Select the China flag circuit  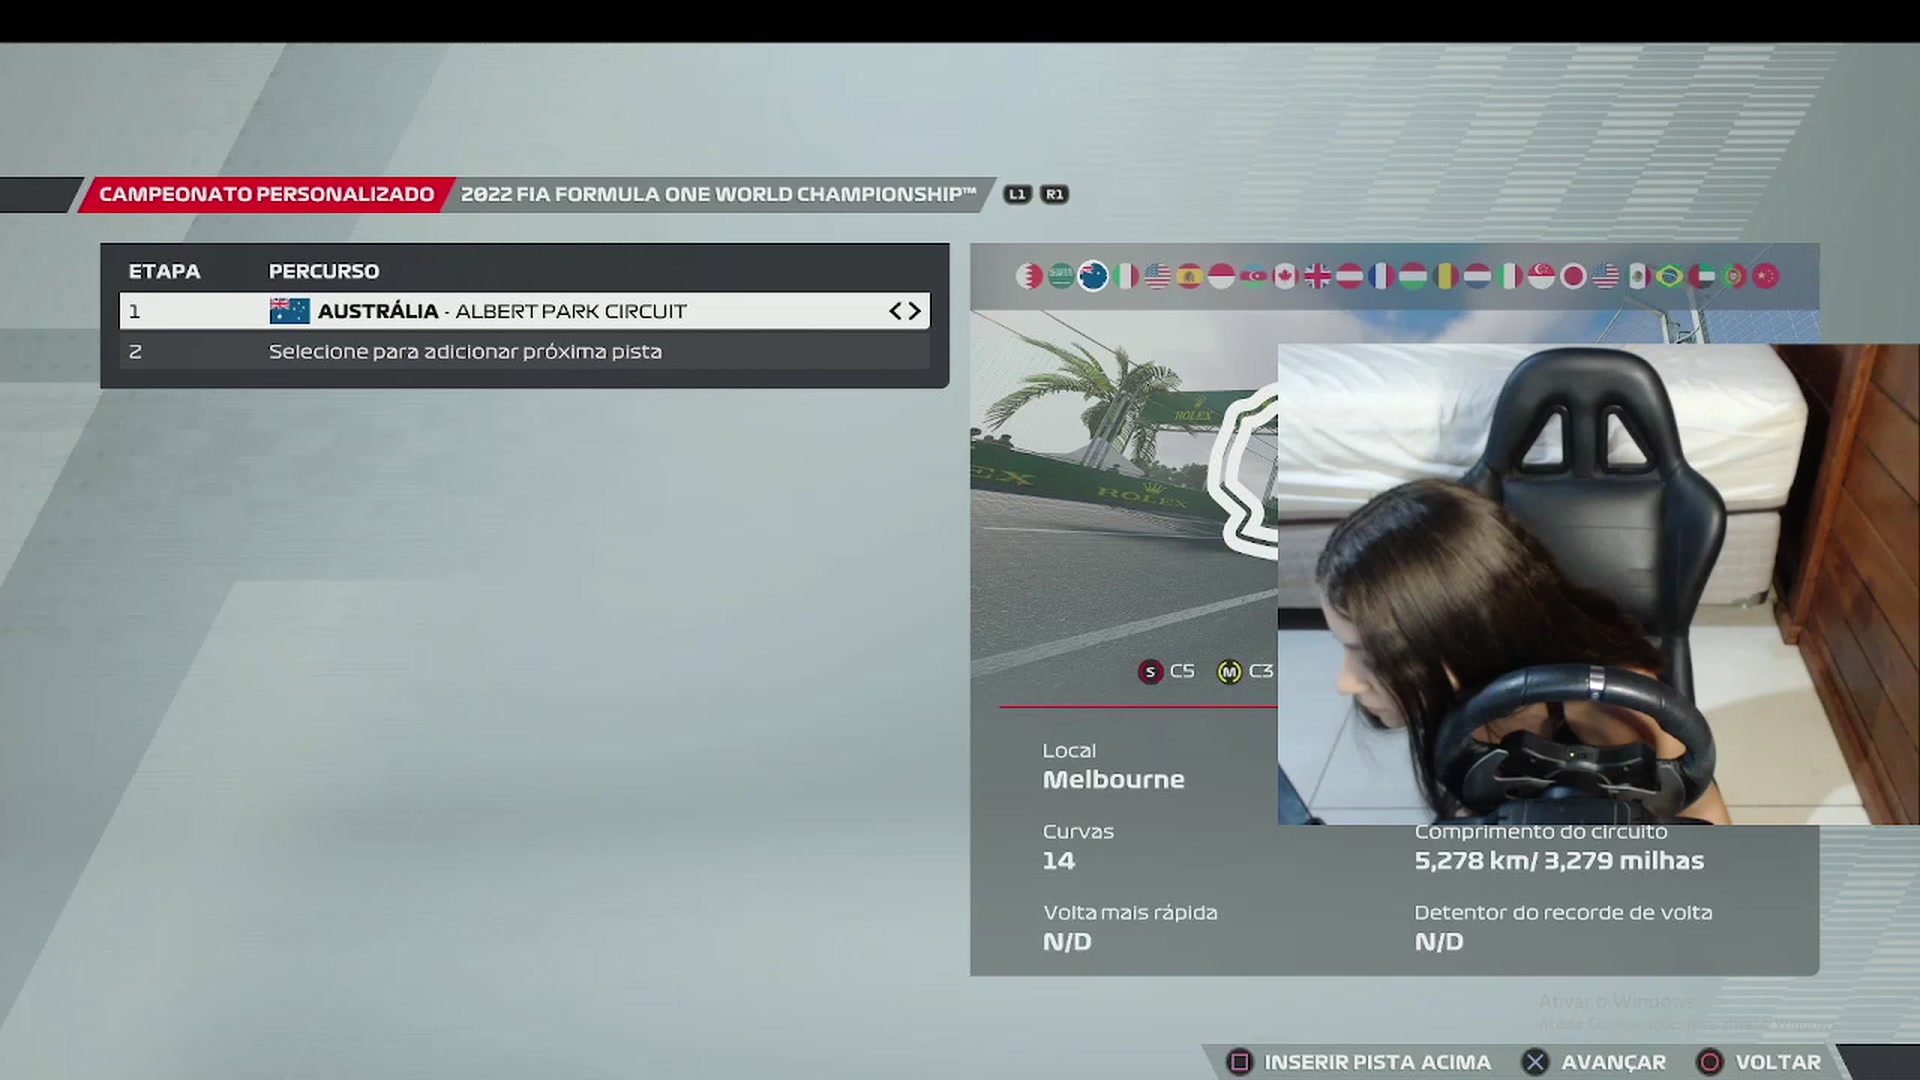(1765, 276)
